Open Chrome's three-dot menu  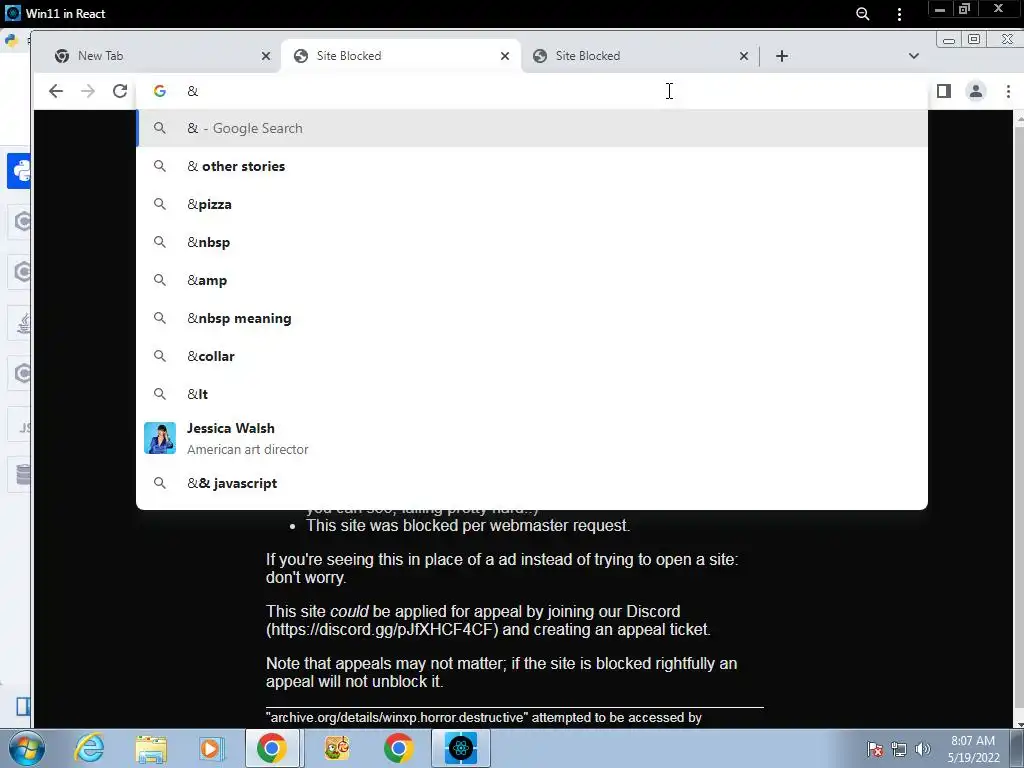coord(1008,91)
